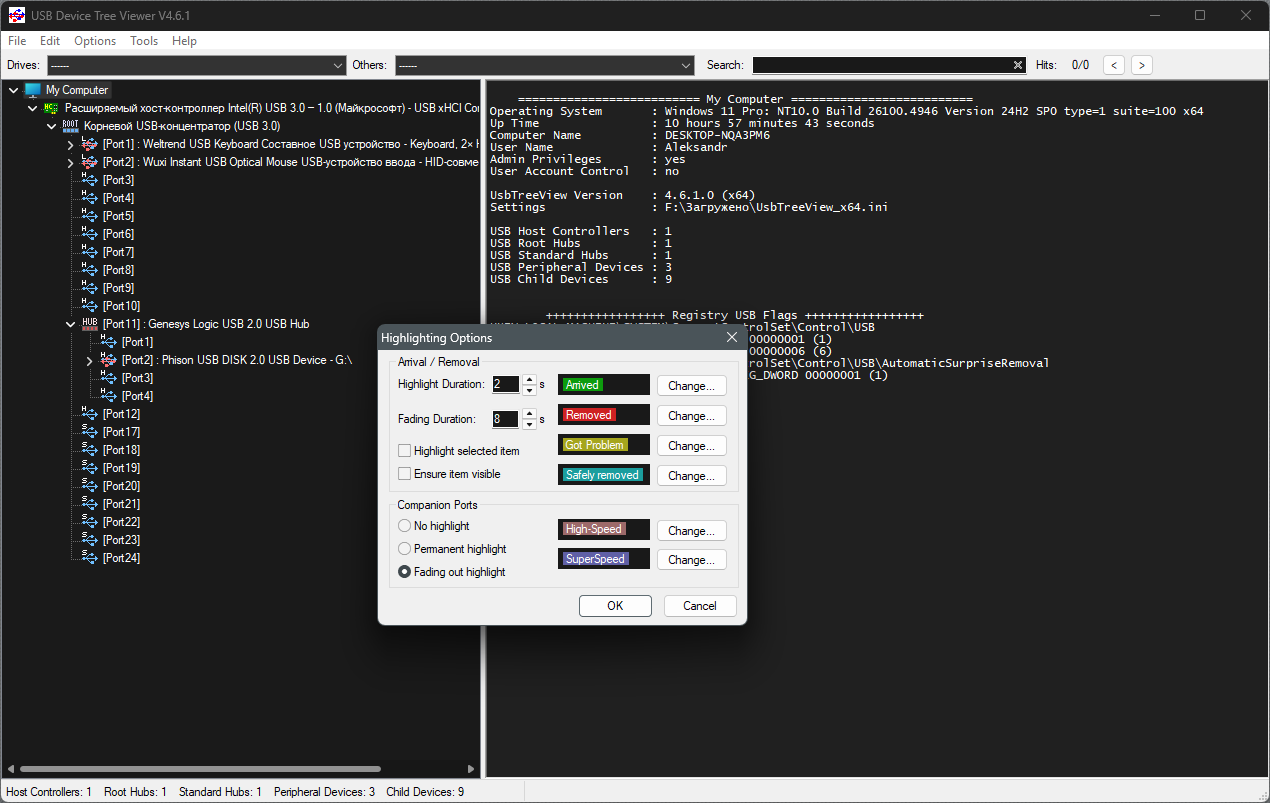Go to the next search hit
The height and width of the screenshot is (803, 1270).
click(1141, 65)
